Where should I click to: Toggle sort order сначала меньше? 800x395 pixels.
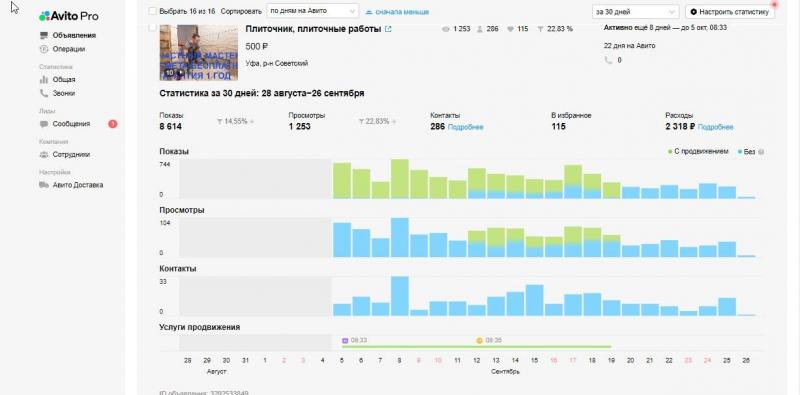pos(397,12)
